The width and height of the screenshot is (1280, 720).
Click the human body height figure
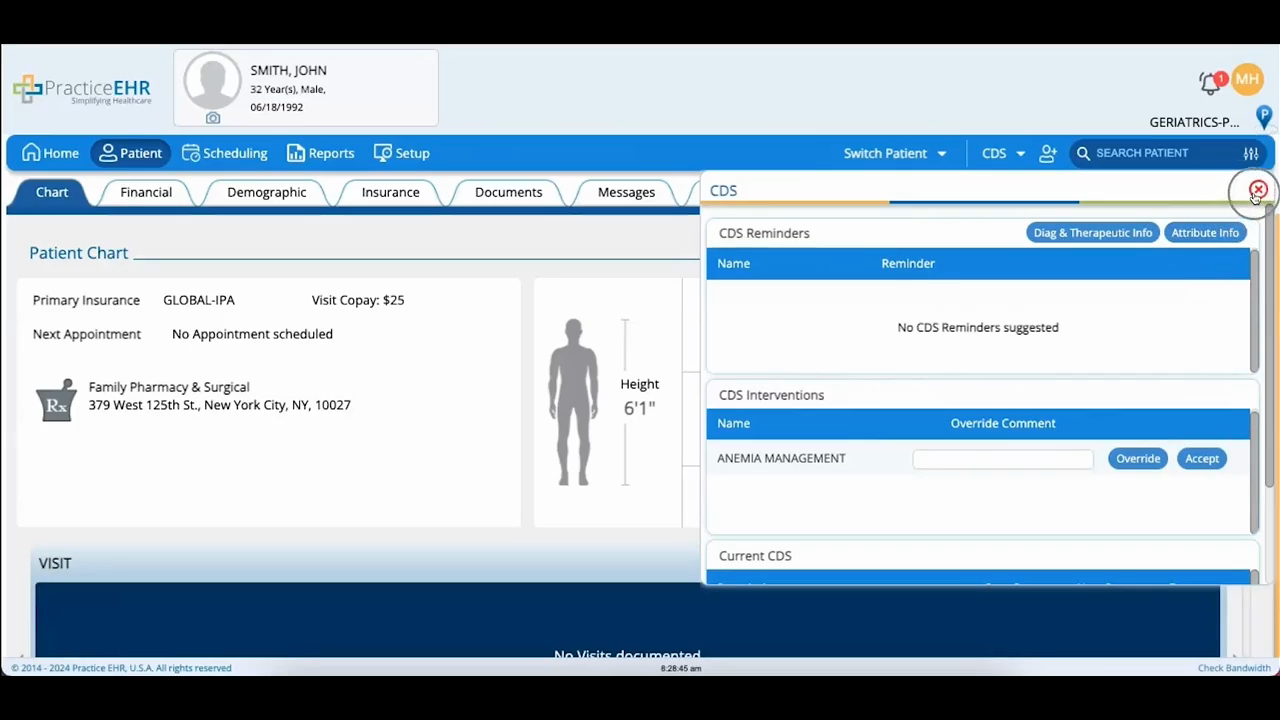coord(574,402)
